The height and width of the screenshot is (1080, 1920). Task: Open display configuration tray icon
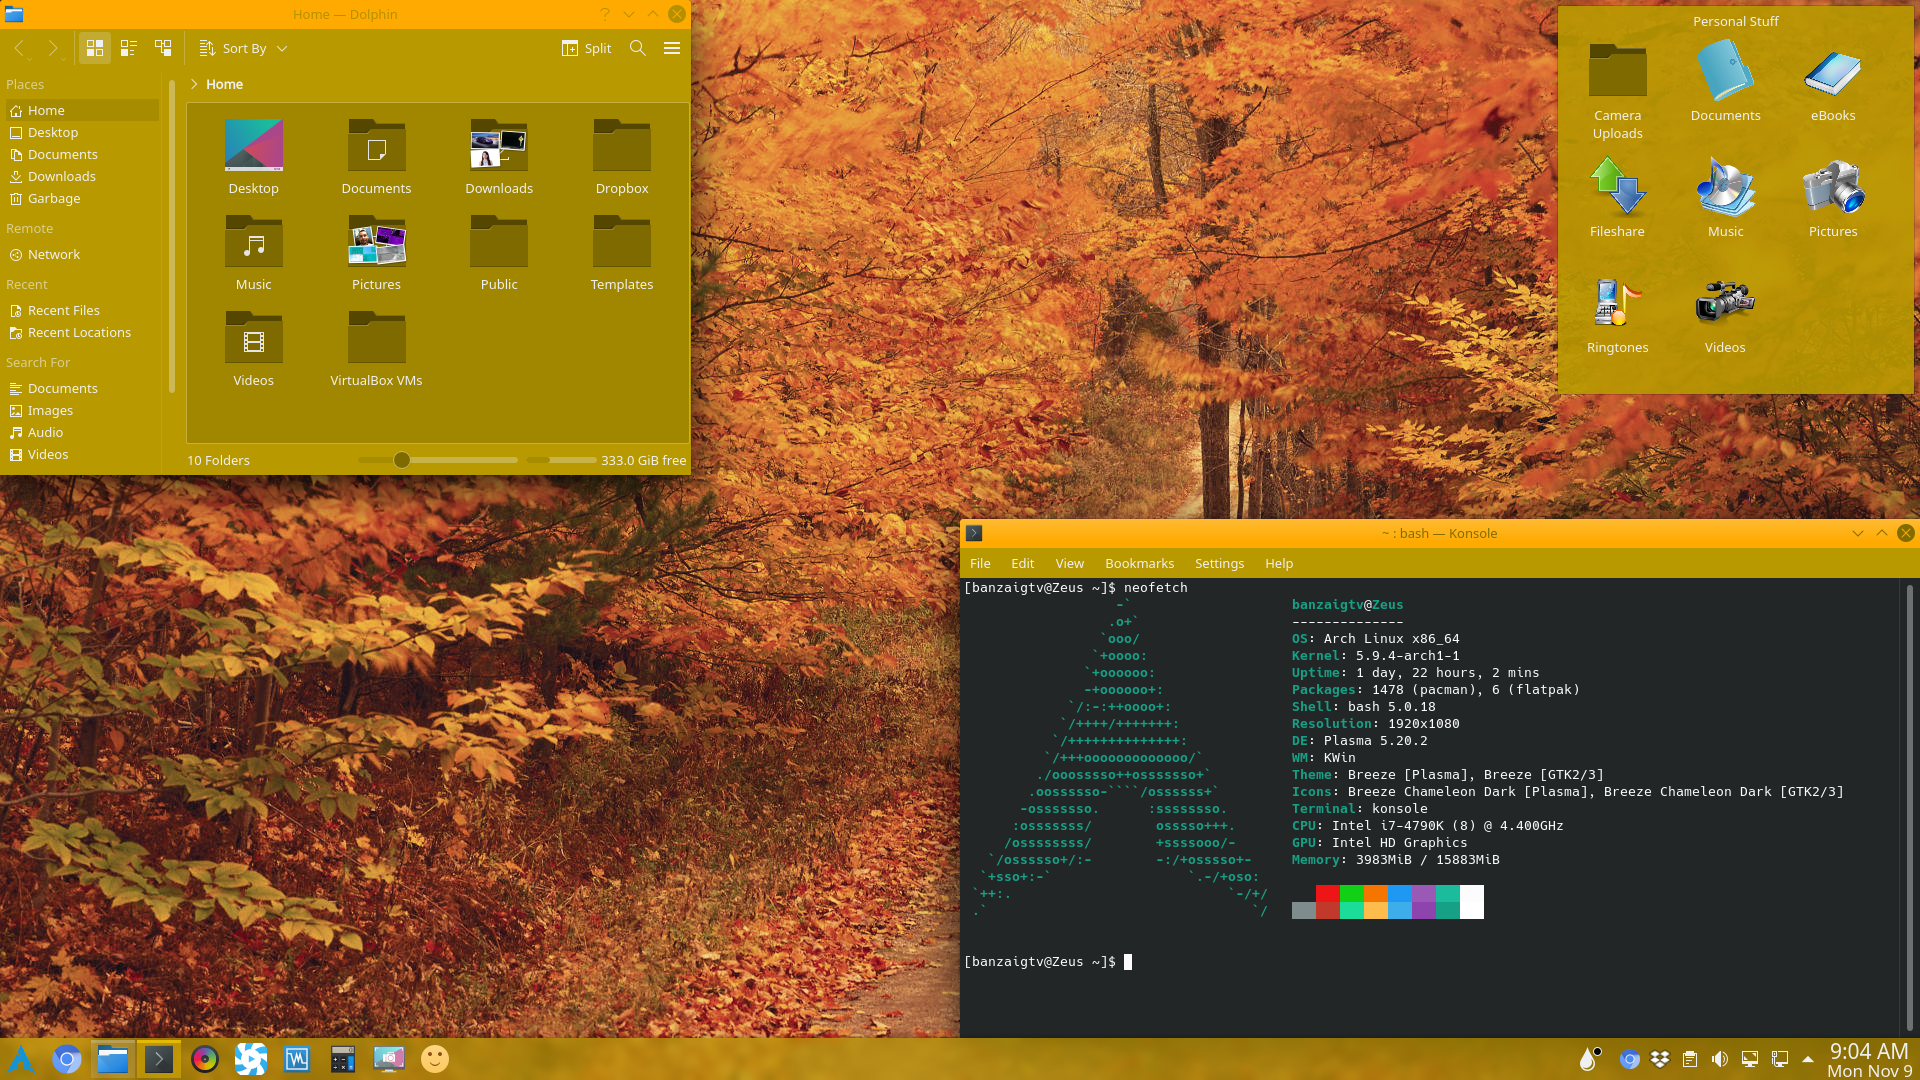coord(1750,1059)
